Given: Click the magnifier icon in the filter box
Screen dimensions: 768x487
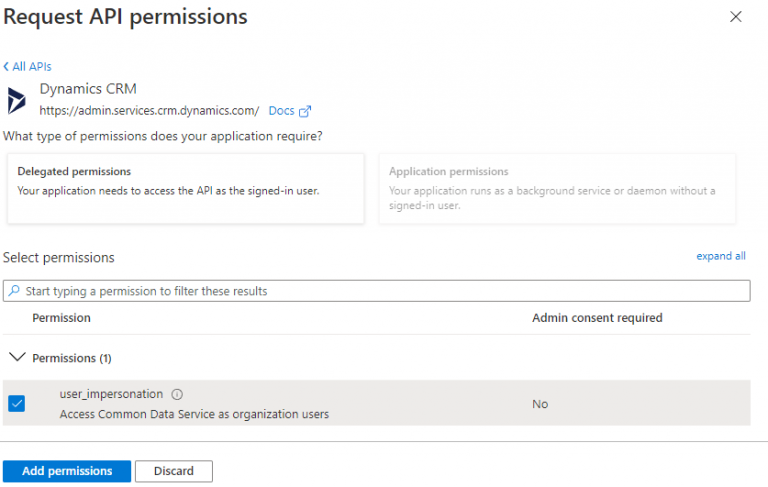Looking at the screenshot, I should pyautogui.click(x=13, y=291).
